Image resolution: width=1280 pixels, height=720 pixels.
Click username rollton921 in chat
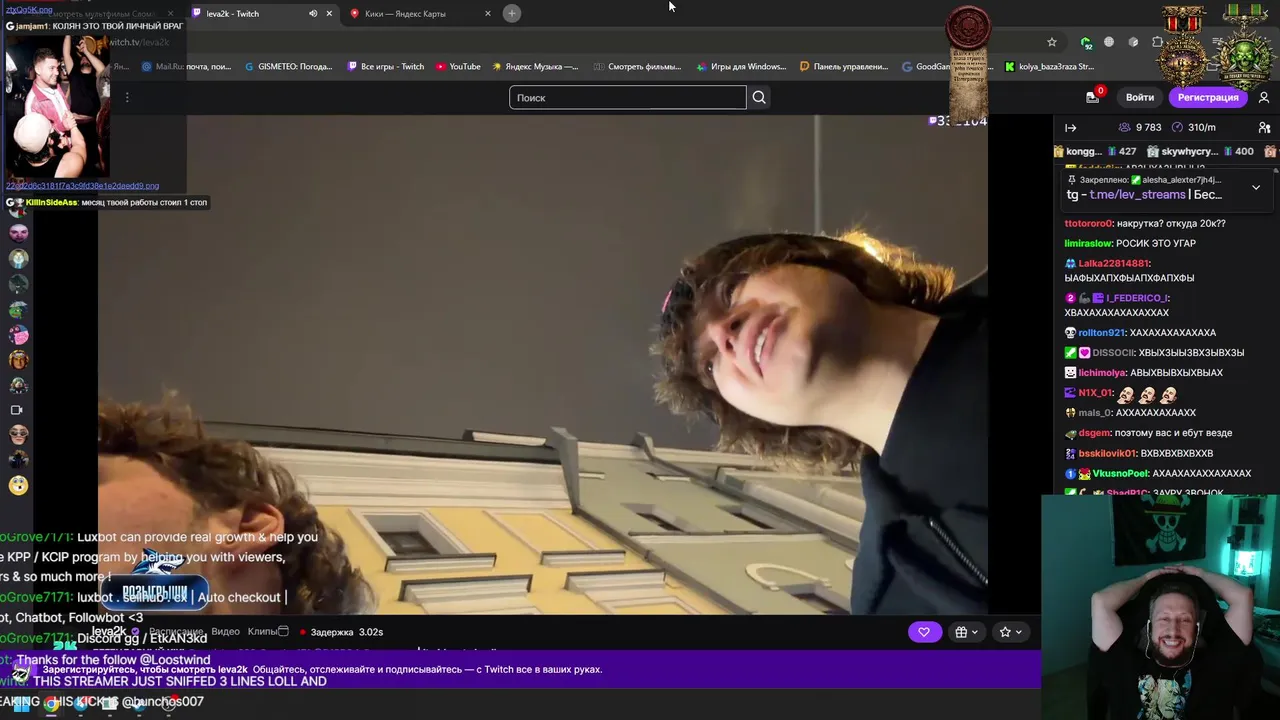(x=1101, y=333)
